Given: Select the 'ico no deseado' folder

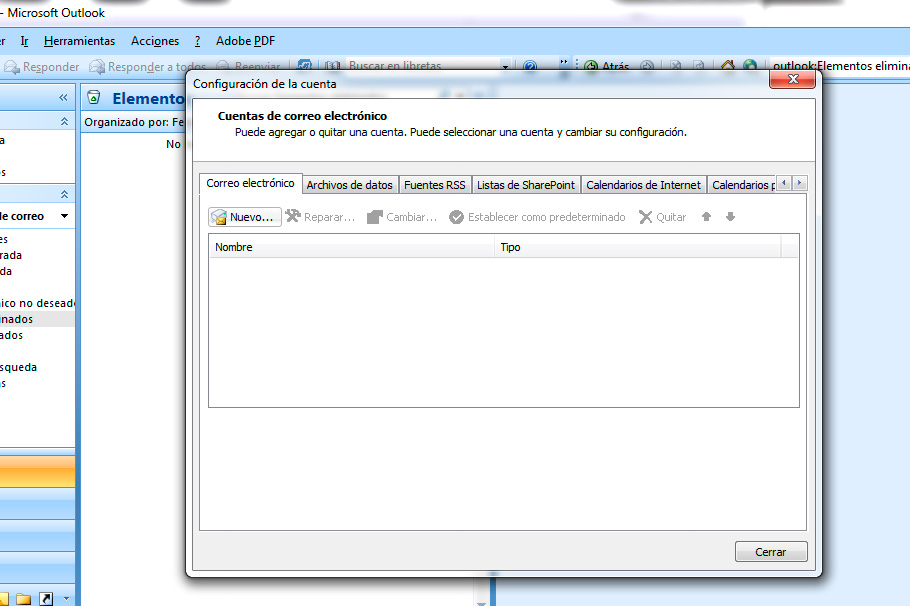Looking at the screenshot, I should pyautogui.click(x=37, y=303).
